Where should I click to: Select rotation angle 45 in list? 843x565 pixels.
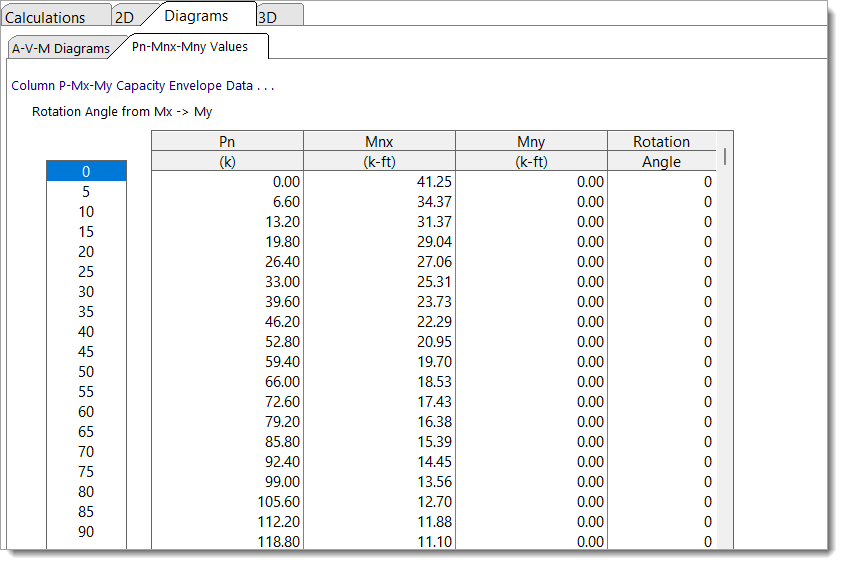pos(86,351)
